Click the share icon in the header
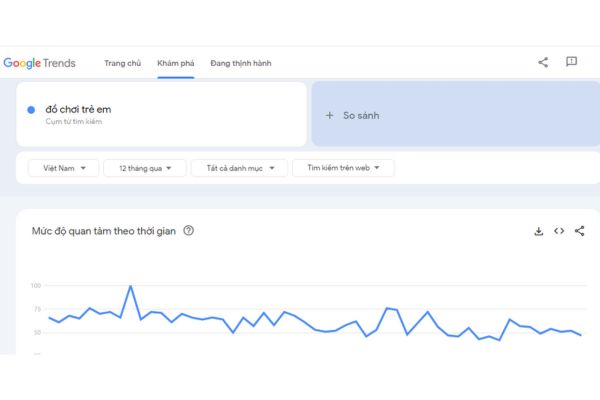The width and height of the screenshot is (600, 400). [x=543, y=62]
